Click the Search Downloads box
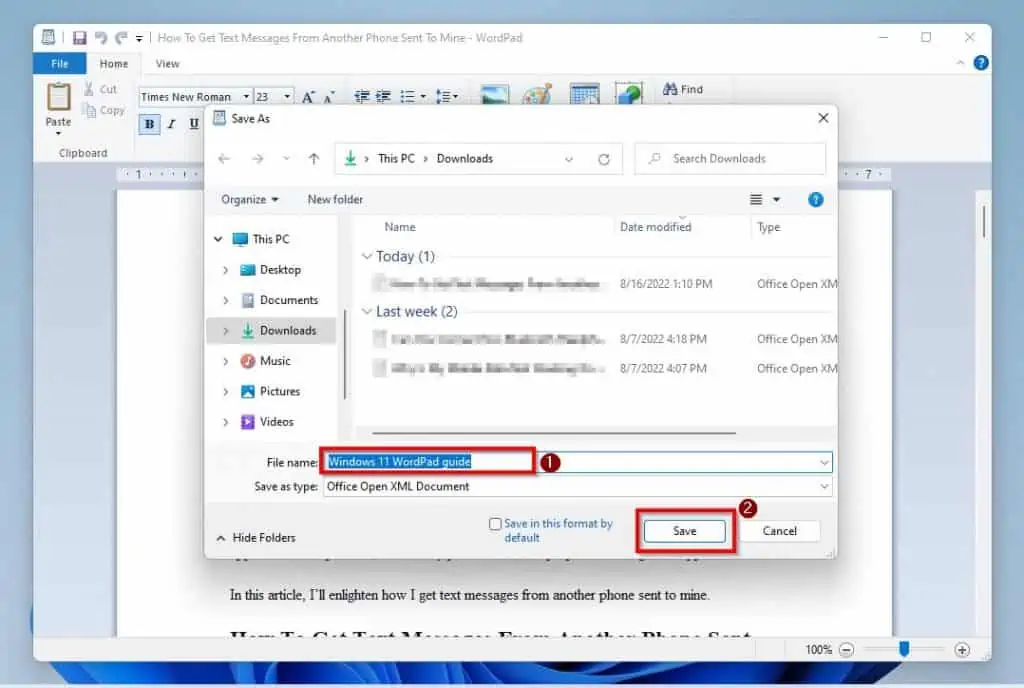The image size is (1024, 688). (730, 159)
